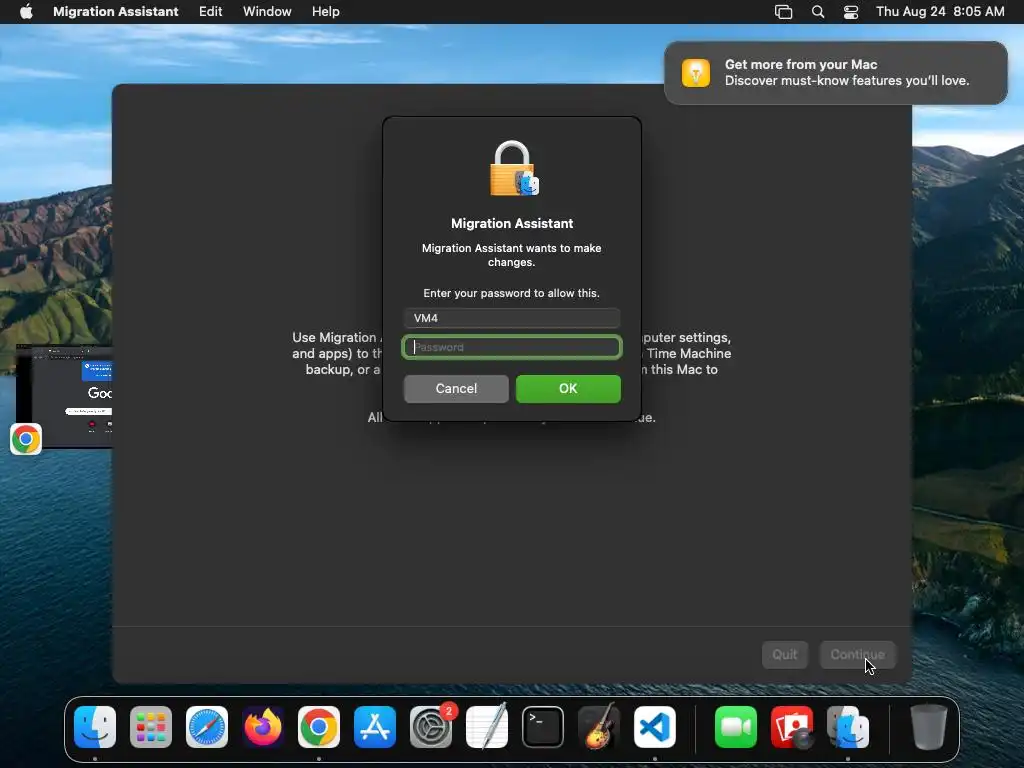The height and width of the screenshot is (768, 1024).
Task: Click the lightbulb Tips notification icon
Action: [x=696, y=72]
